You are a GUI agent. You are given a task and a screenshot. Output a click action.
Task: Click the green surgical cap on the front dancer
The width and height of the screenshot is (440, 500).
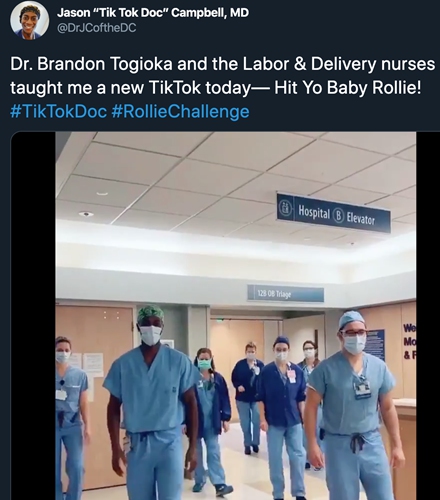151,314
